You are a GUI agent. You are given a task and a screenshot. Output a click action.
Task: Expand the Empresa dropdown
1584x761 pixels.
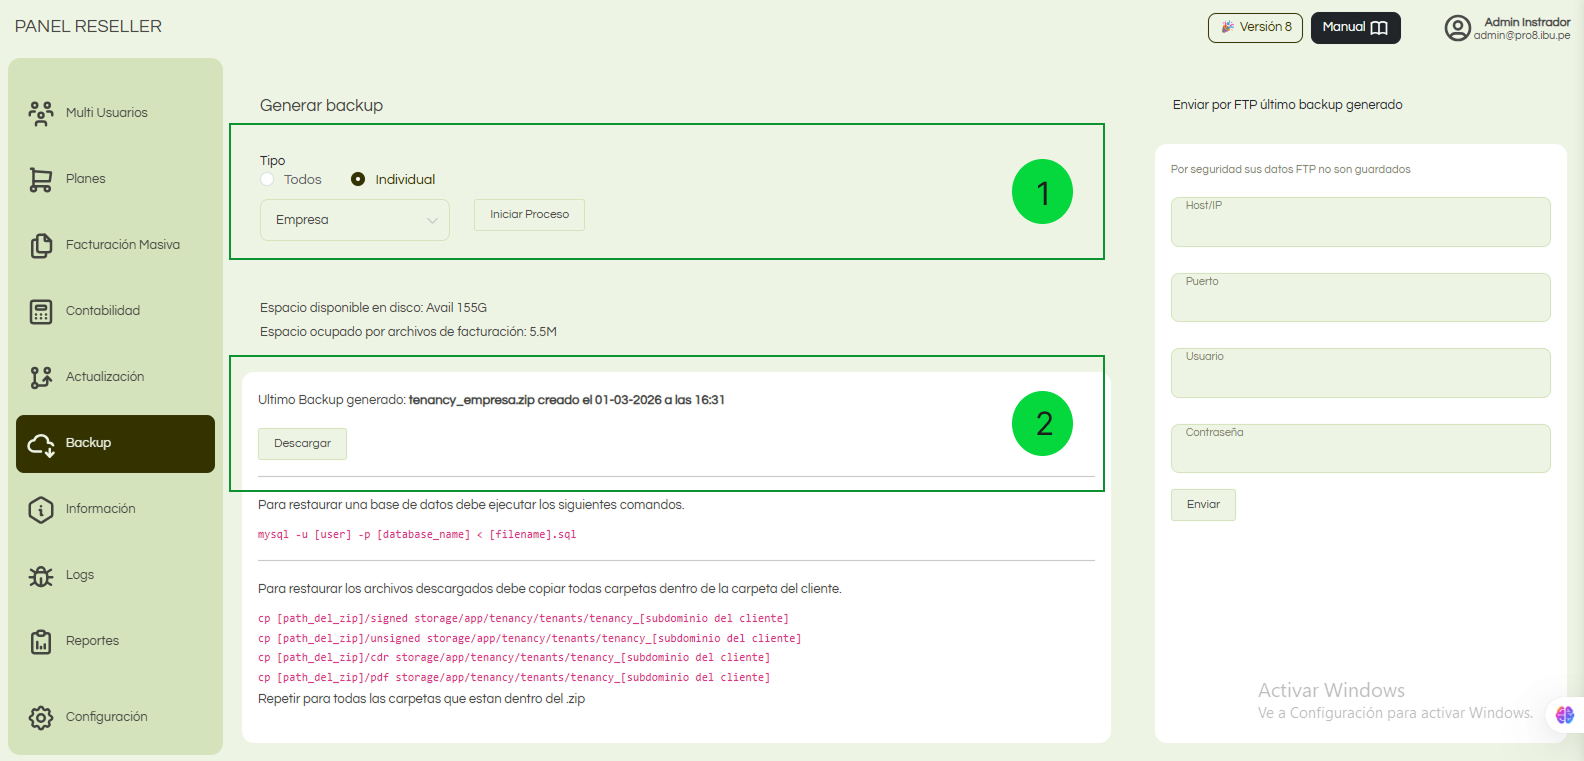354,220
